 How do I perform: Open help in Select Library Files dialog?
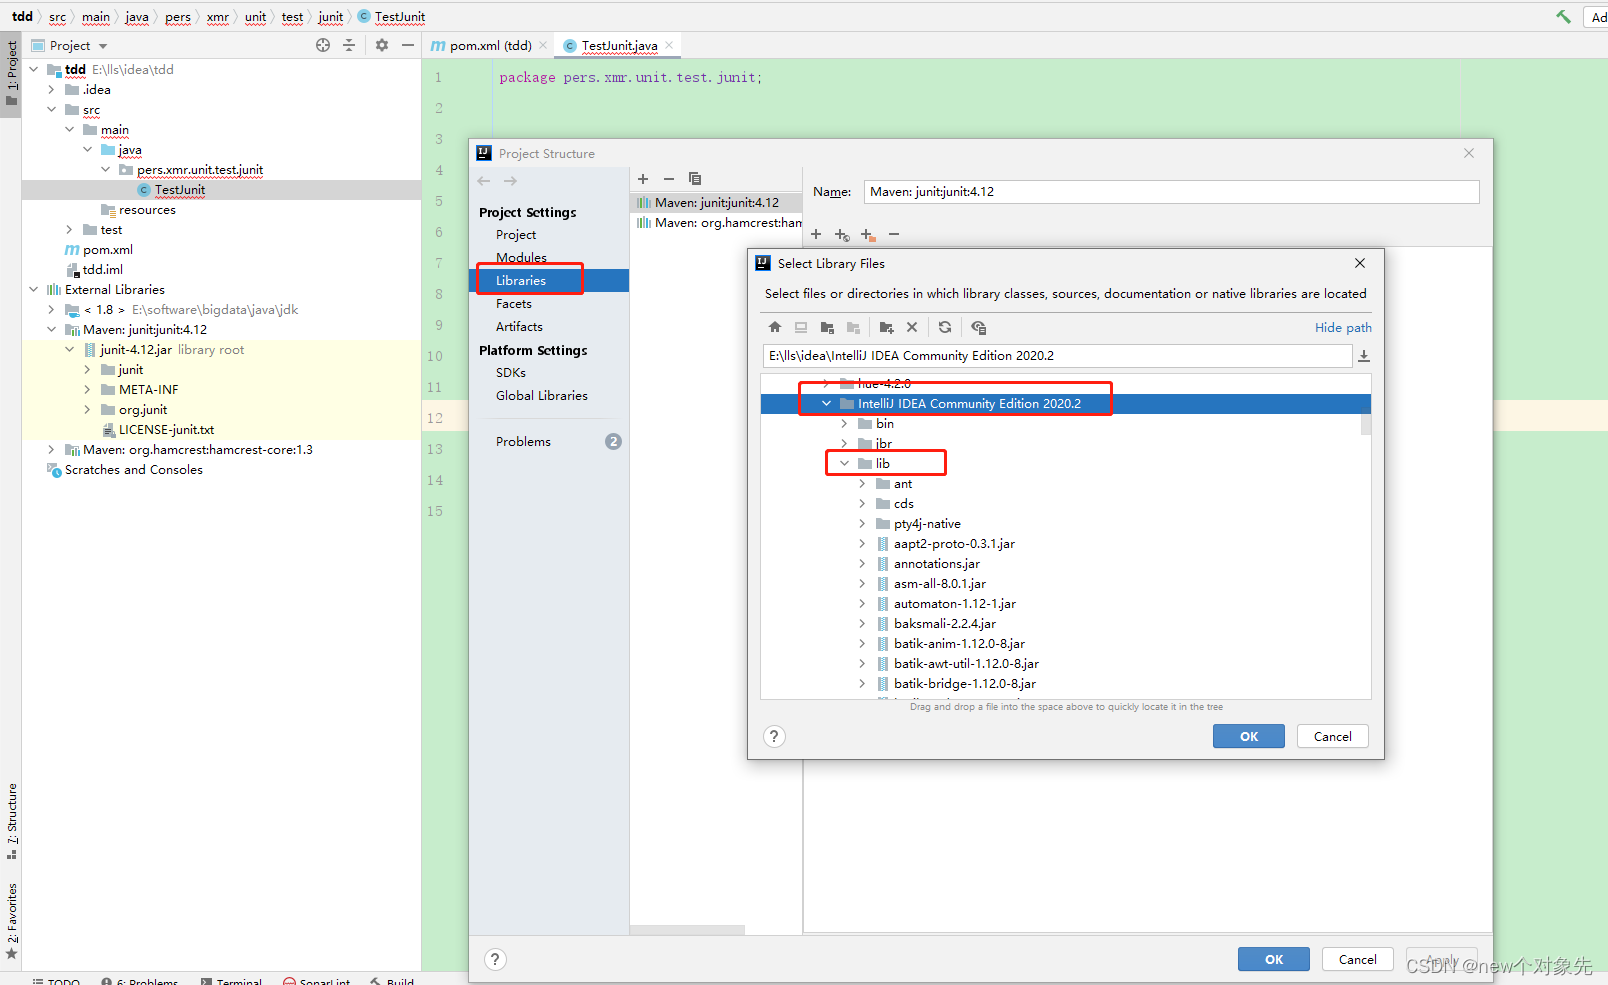coord(774,737)
